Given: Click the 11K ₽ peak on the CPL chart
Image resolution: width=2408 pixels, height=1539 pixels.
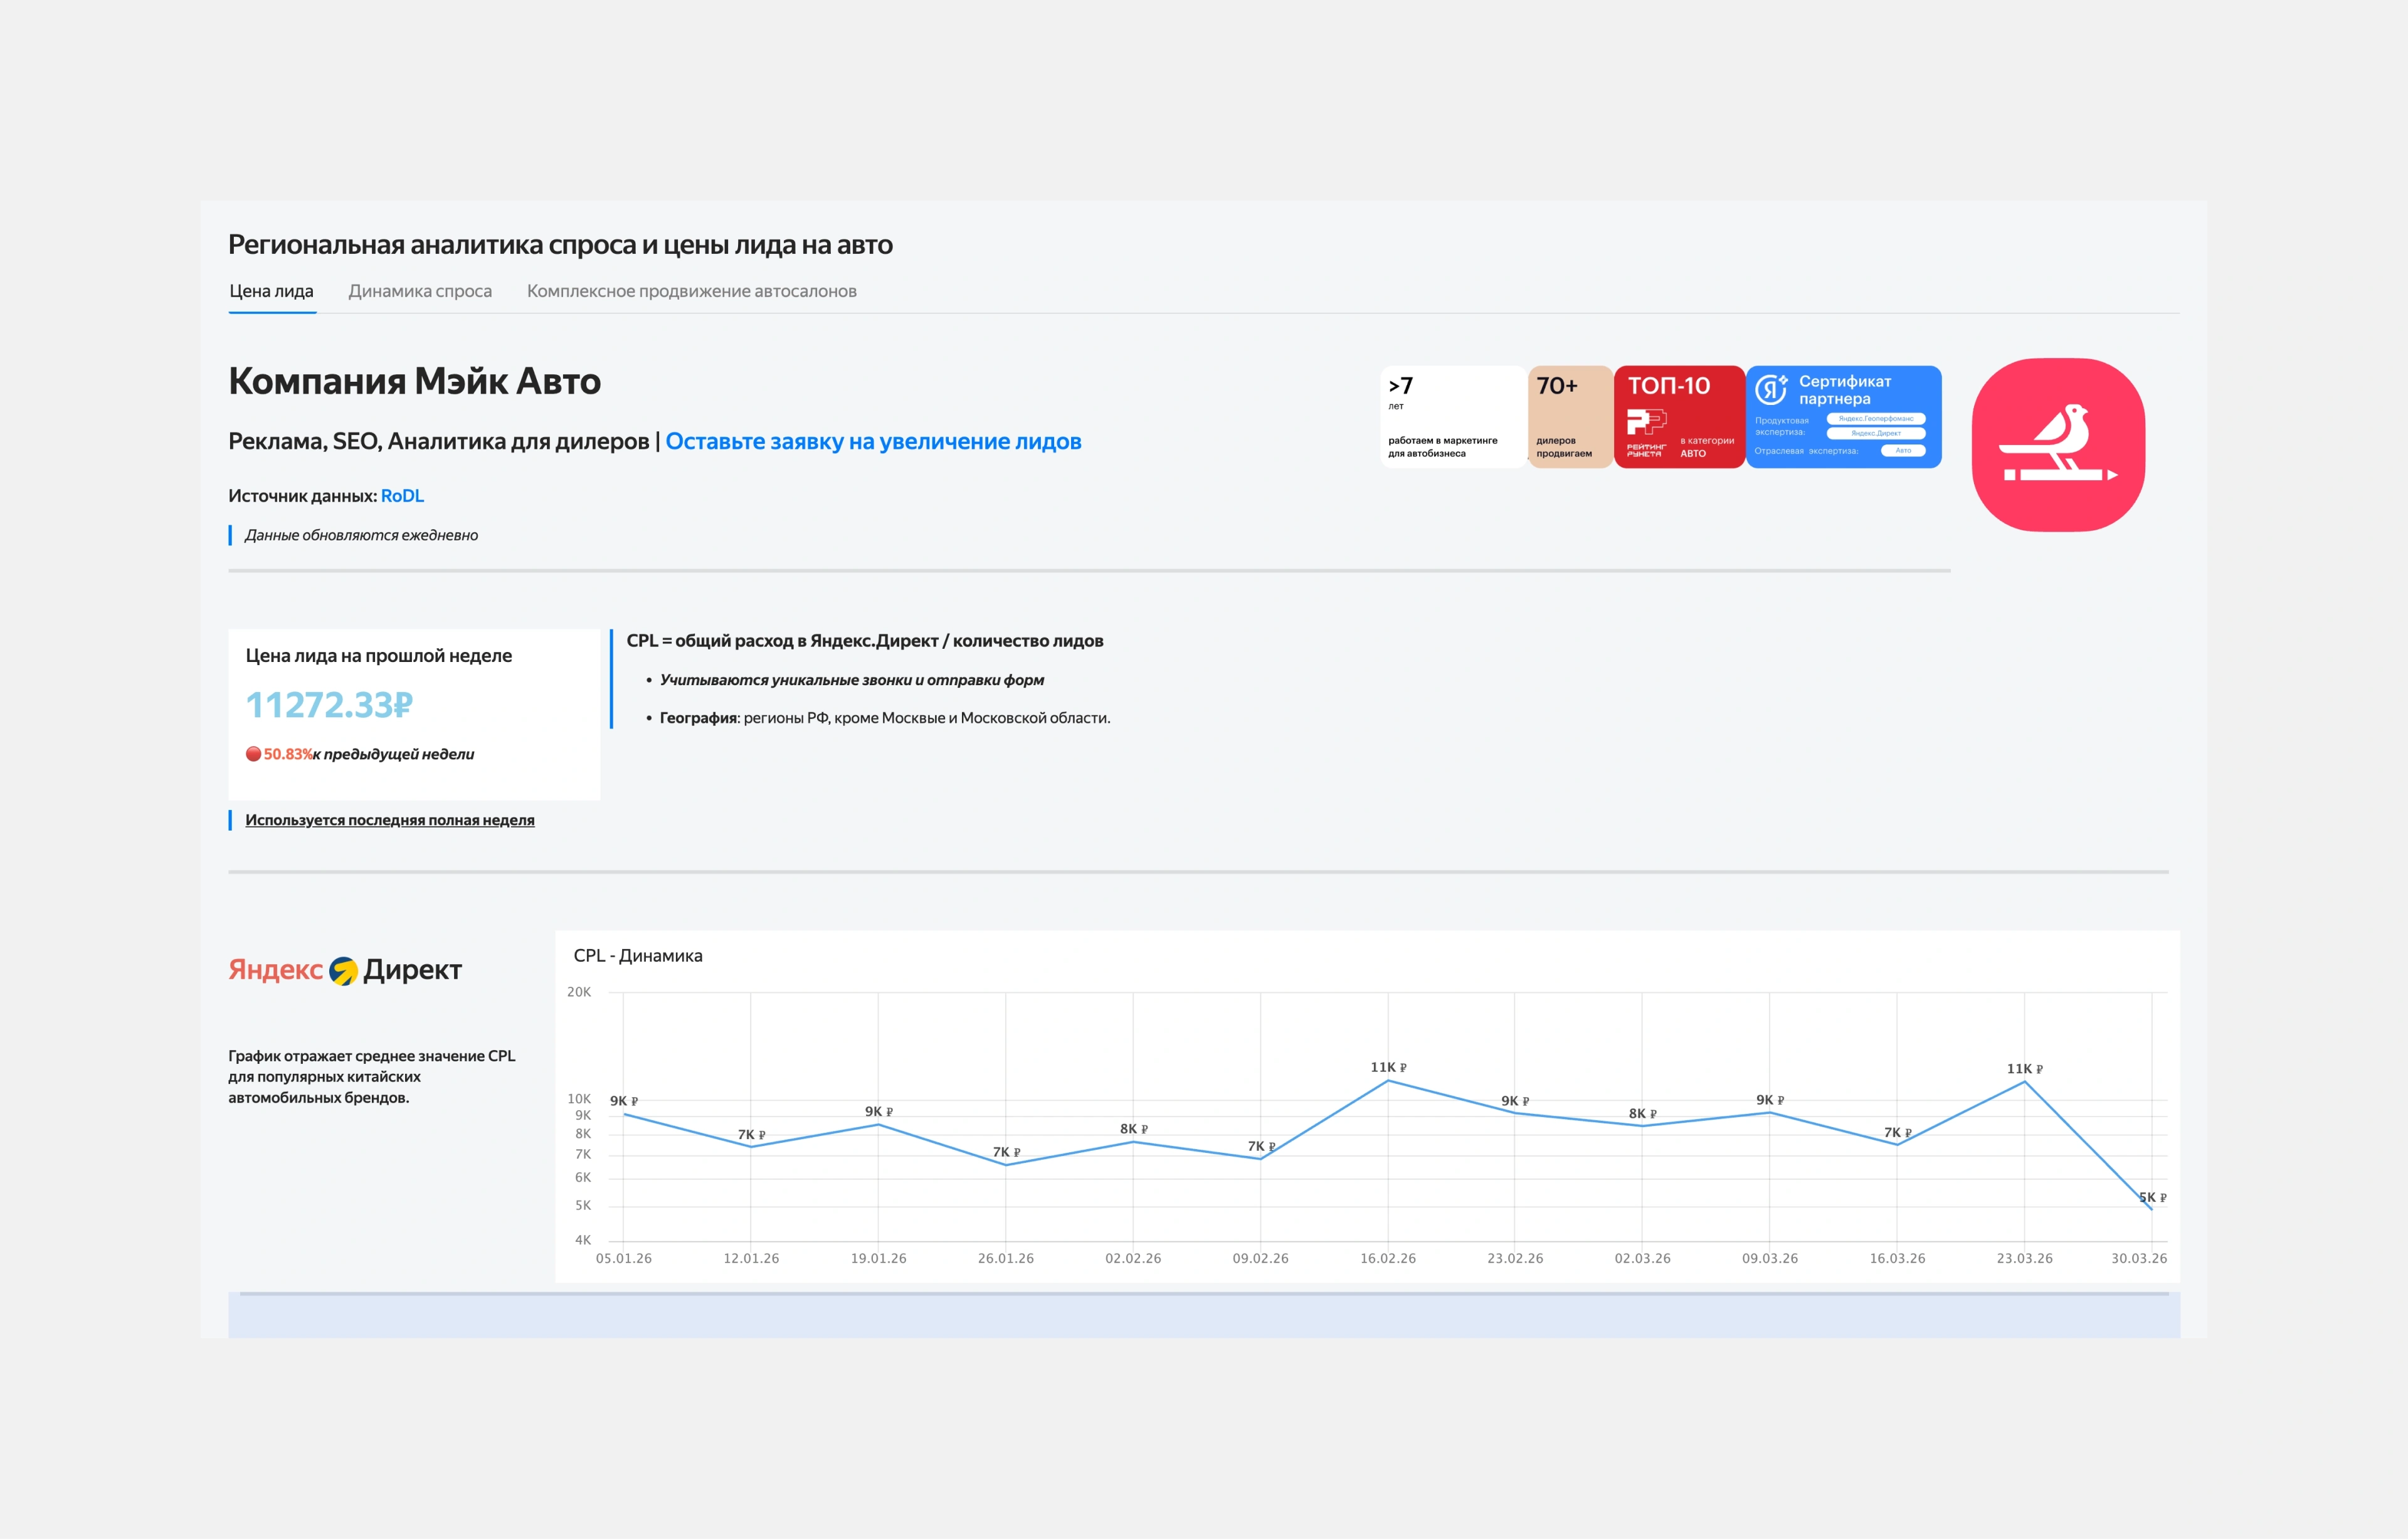Looking at the screenshot, I should (1389, 1081).
